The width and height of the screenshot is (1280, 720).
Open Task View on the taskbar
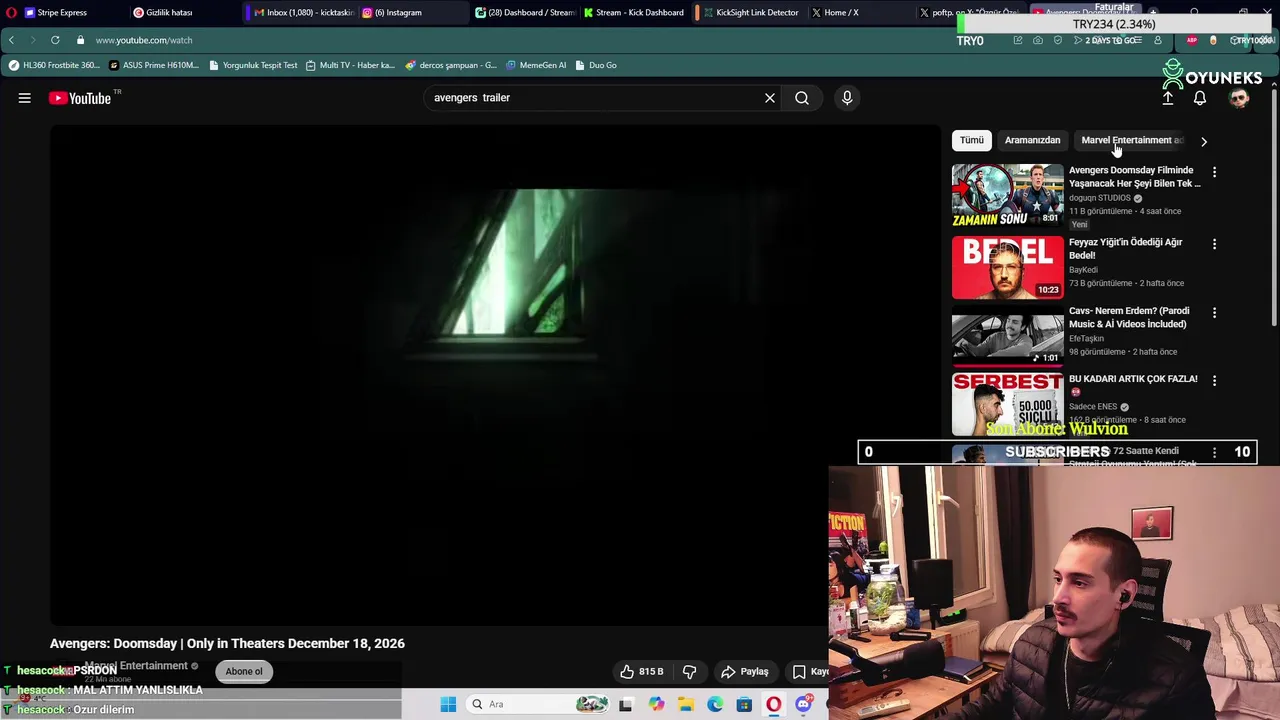coord(625,705)
